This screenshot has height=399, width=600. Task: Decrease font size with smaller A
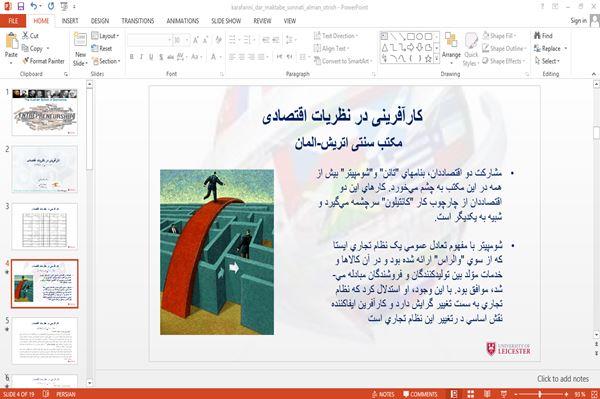point(206,40)
